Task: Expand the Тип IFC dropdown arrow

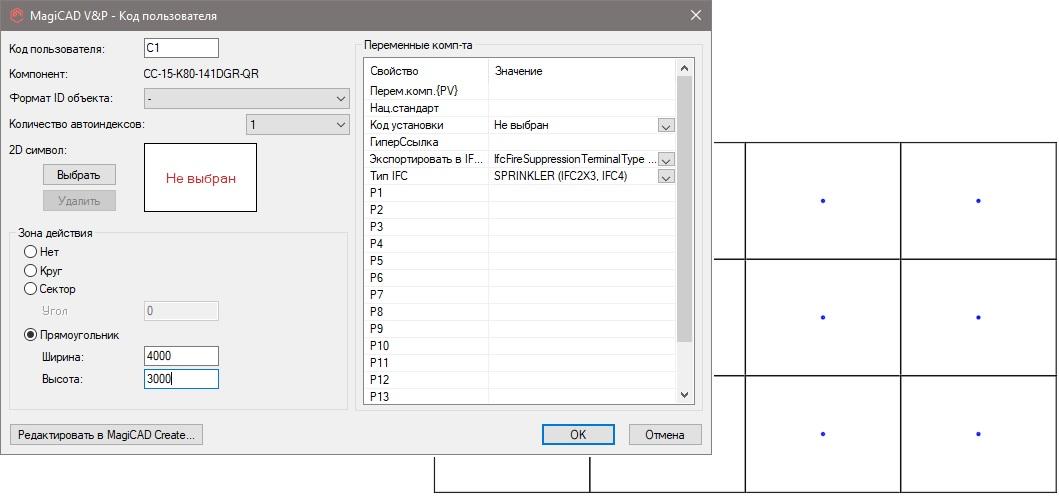Action: click(666, 176)
